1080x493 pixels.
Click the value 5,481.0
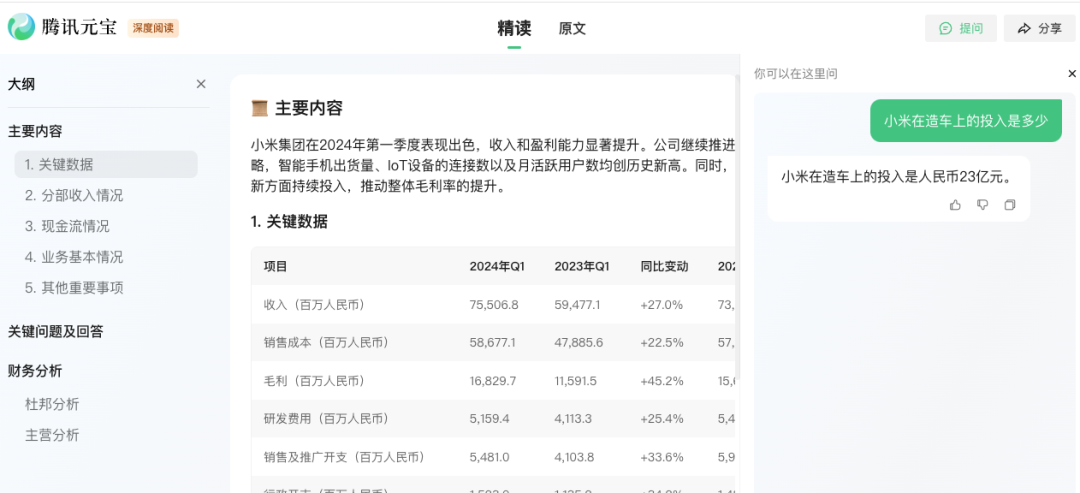coord(489,457)
